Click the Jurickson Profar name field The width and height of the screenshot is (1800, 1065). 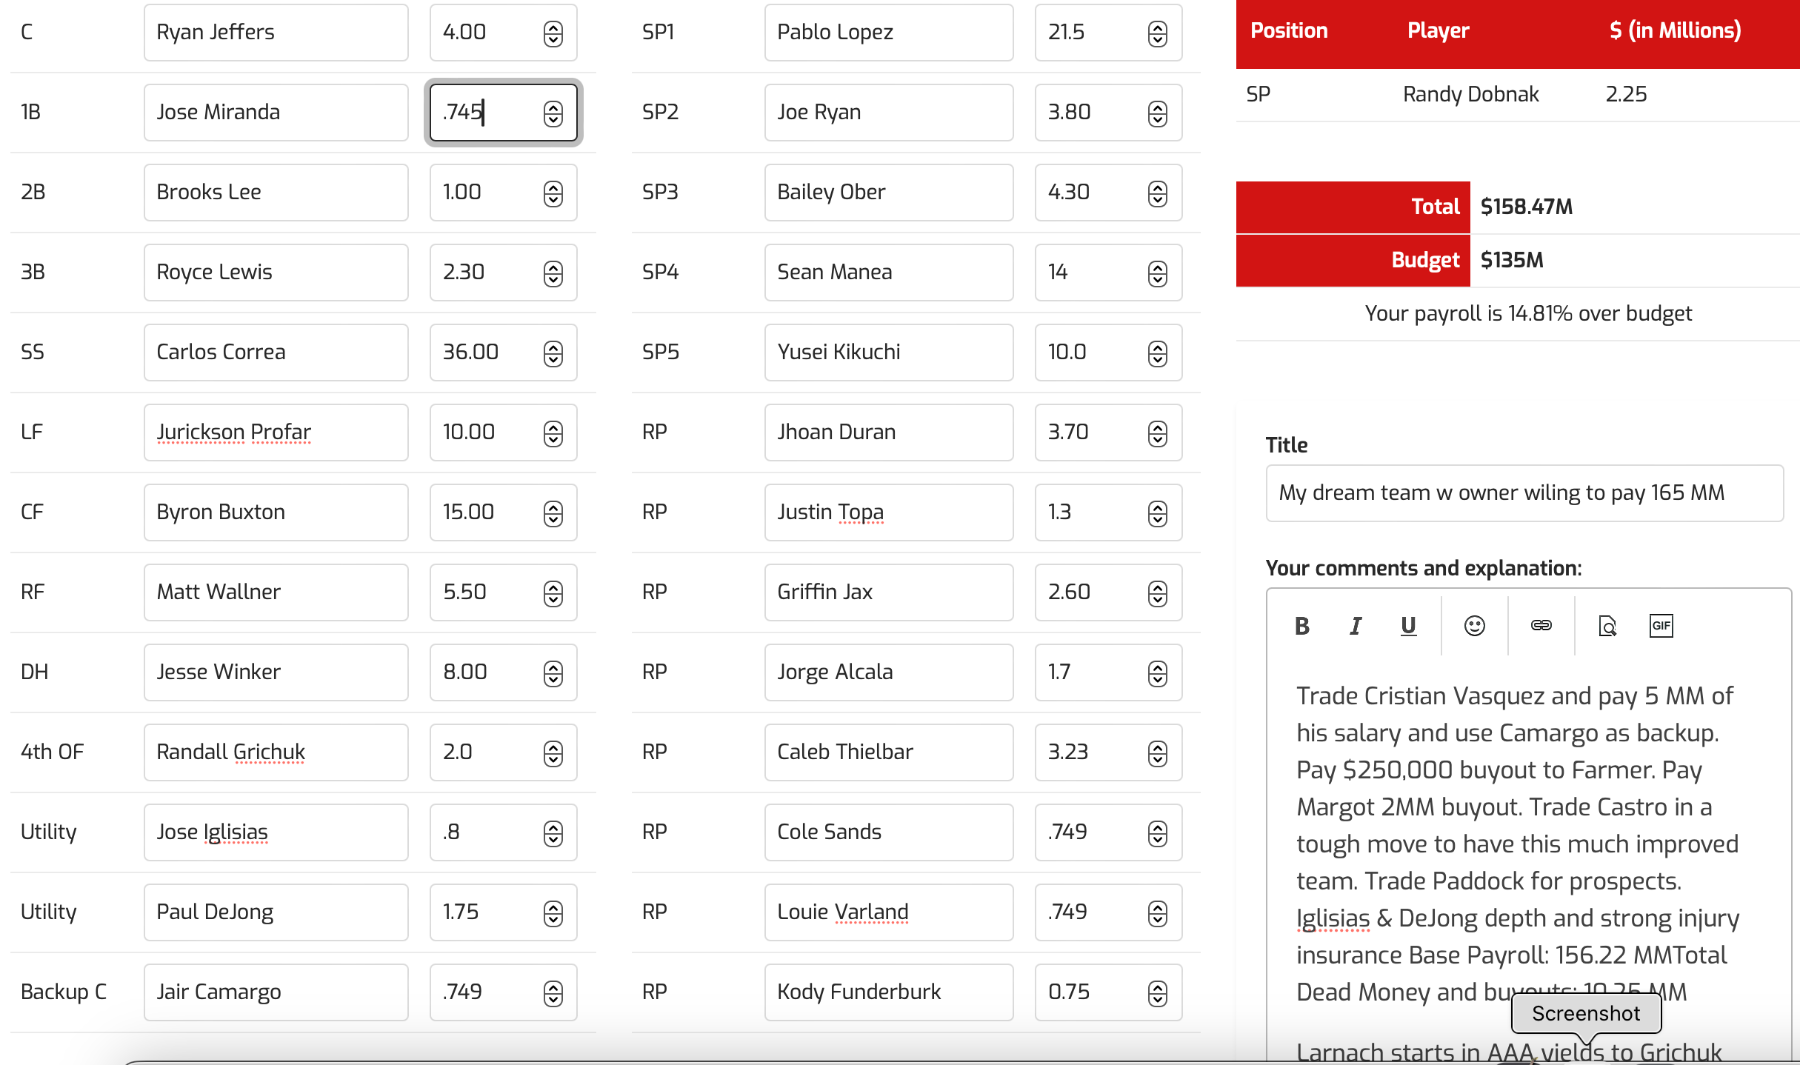275,432
